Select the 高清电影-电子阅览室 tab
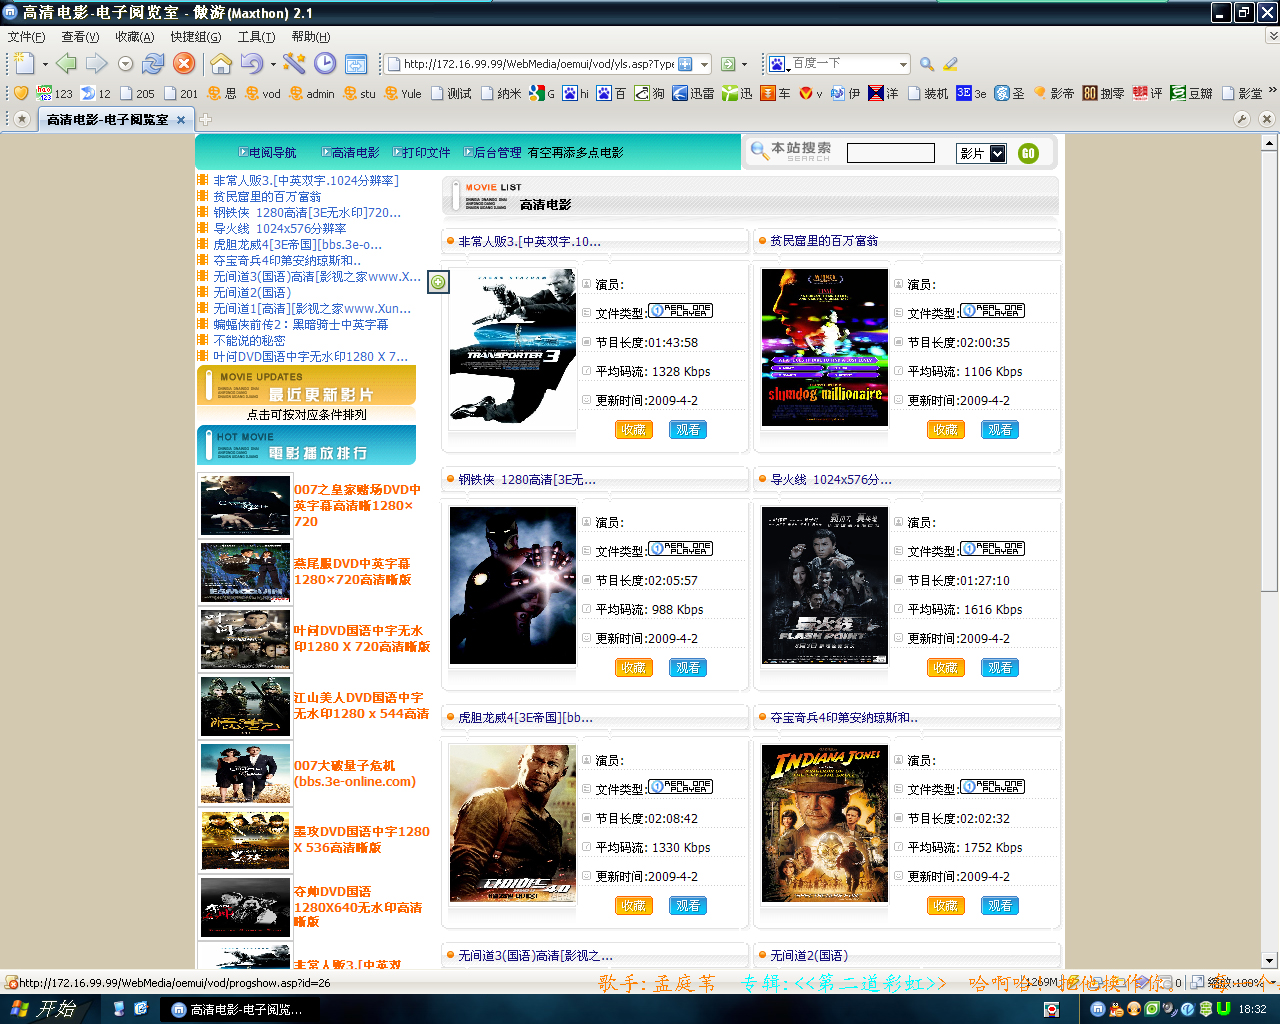1280x1024 pixels. [x=108, y=119]
